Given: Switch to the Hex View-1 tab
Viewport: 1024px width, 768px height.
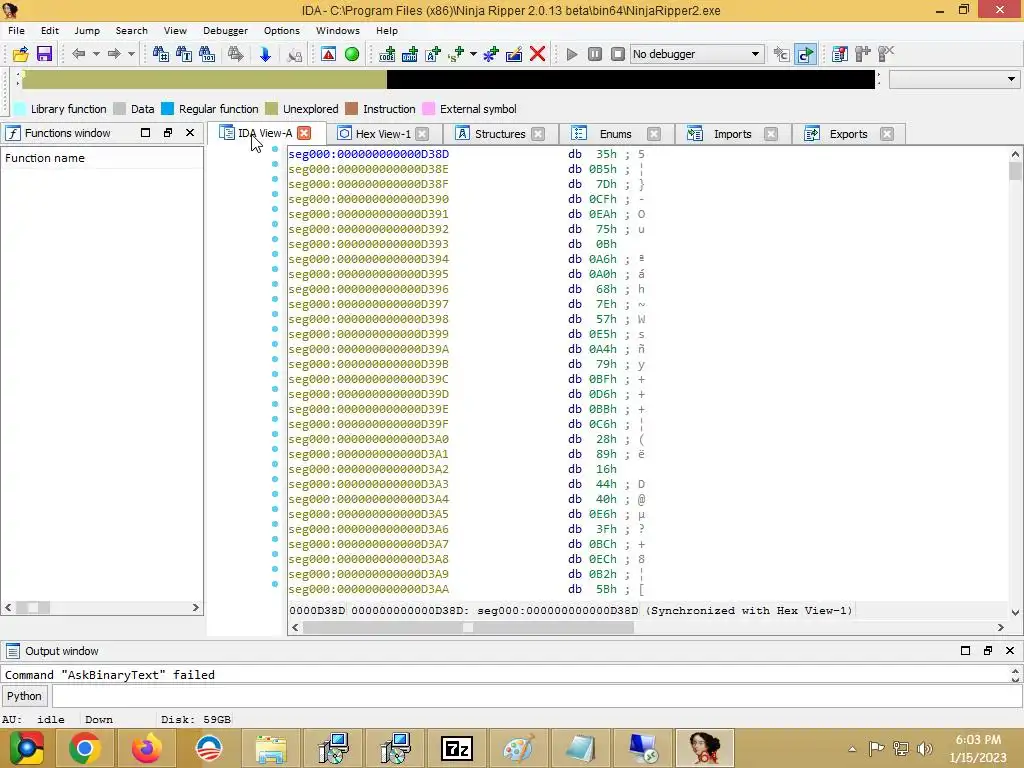Looking at the screenshot, I should pyautogui.click(x=383, y=134).
